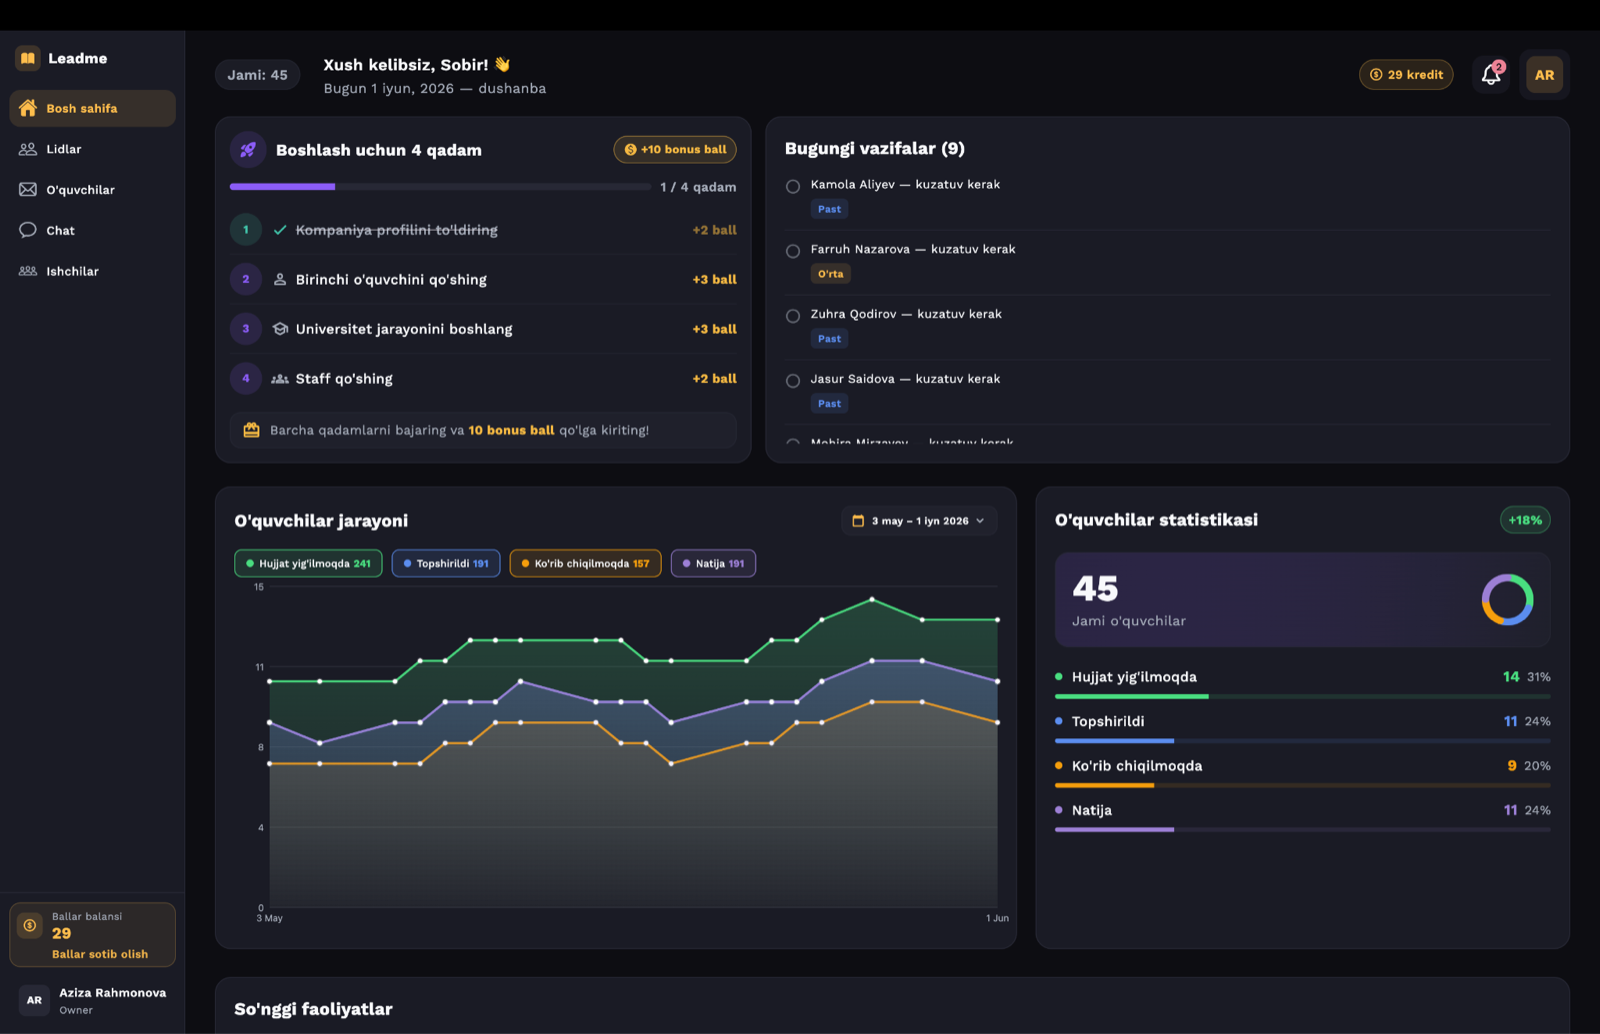
Task: Click the gift icon in the bonus hint bar
Action: coord(251,430)
